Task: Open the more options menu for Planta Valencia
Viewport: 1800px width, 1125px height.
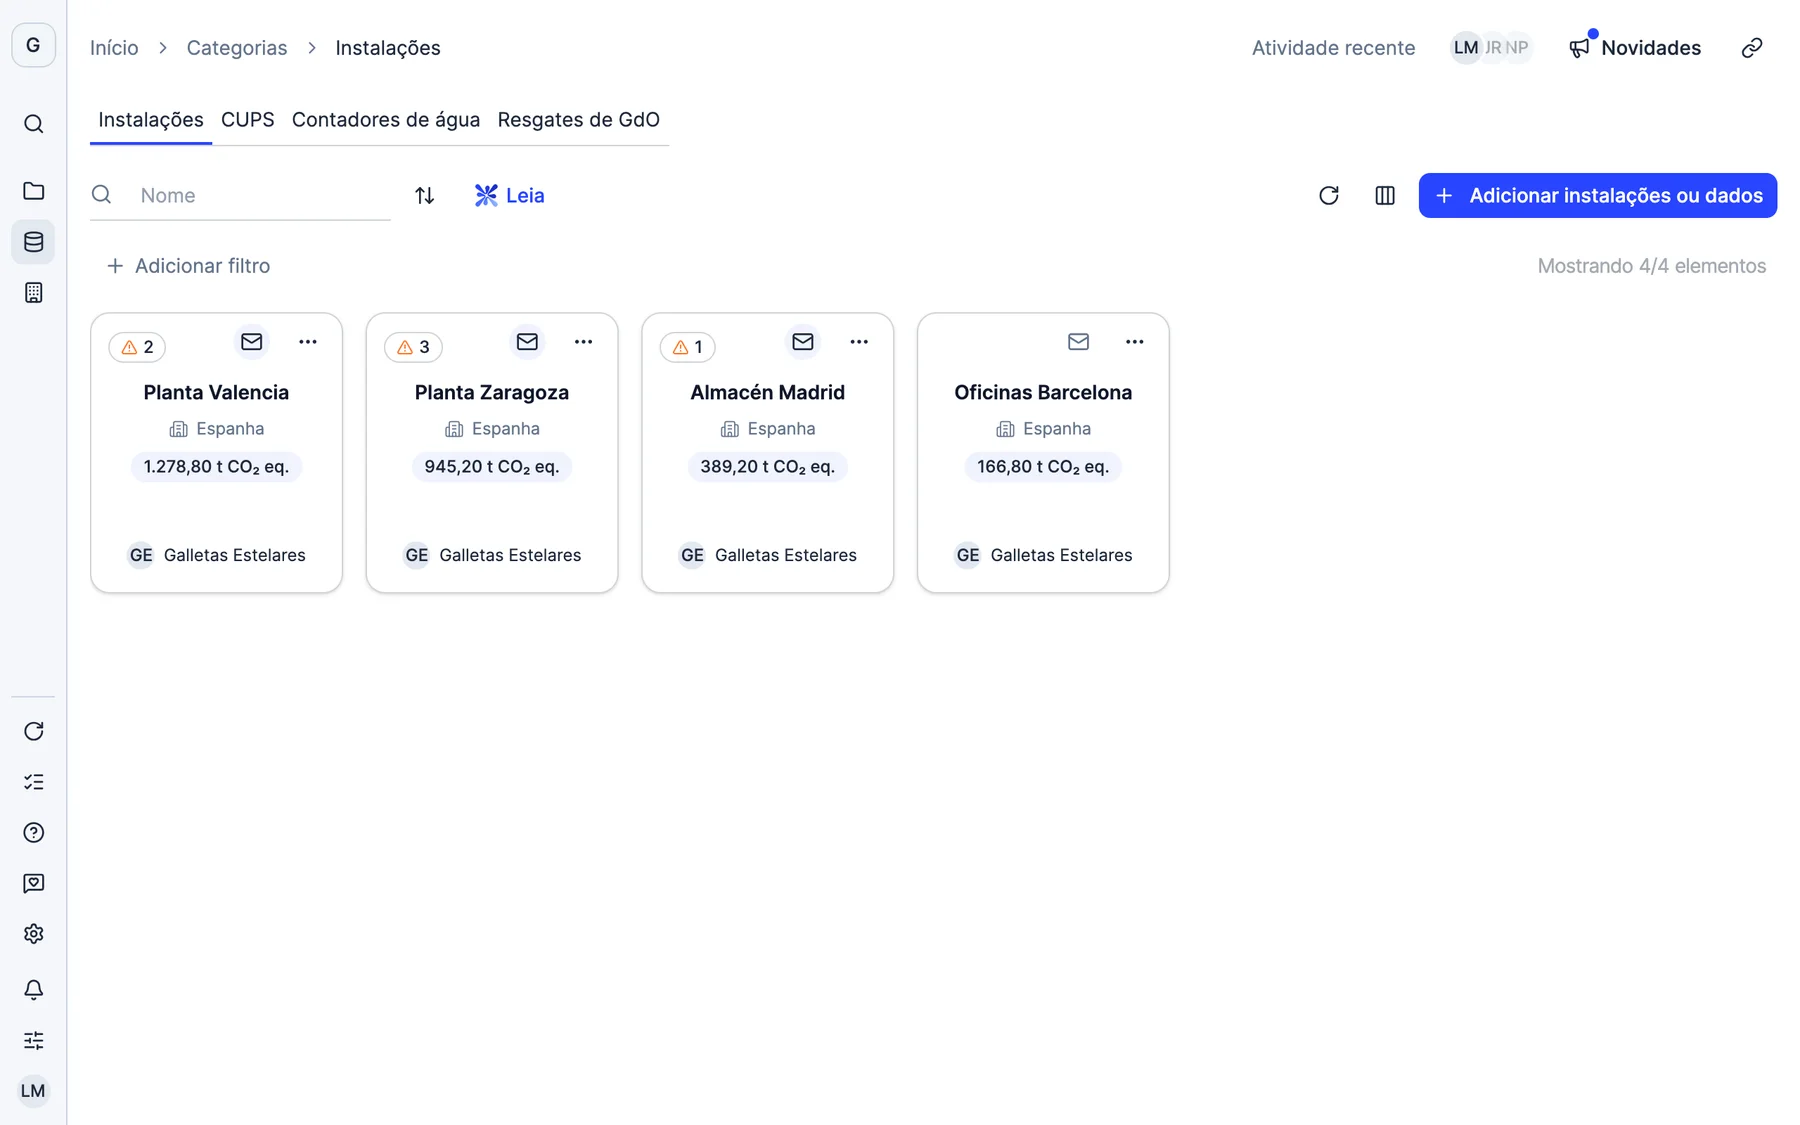Action: click(307, 342)
